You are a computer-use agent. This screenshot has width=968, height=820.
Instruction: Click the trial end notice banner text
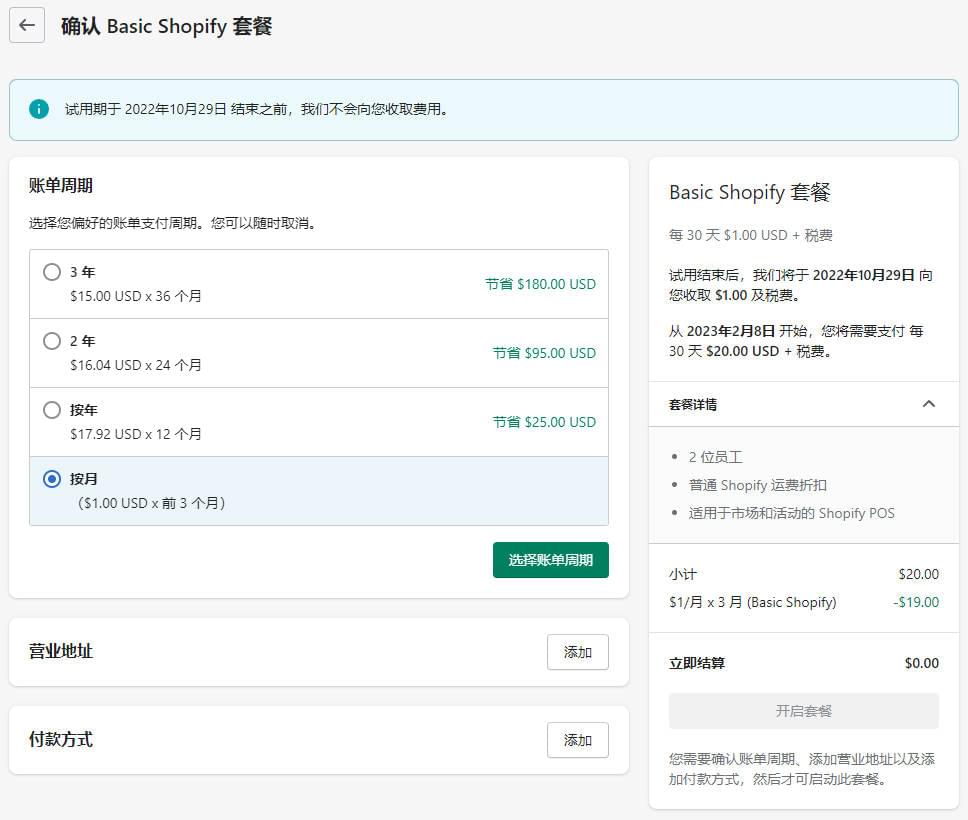click(257, 109)
